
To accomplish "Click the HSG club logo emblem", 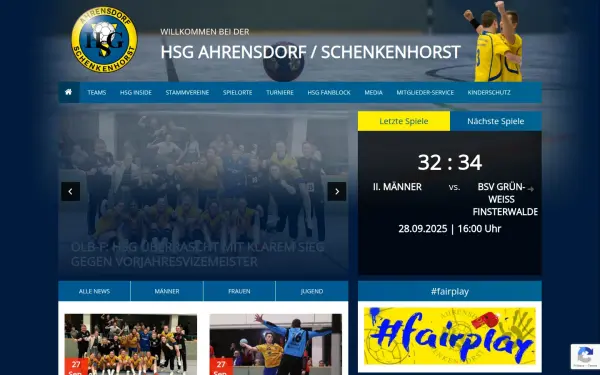I will [104, 39].
